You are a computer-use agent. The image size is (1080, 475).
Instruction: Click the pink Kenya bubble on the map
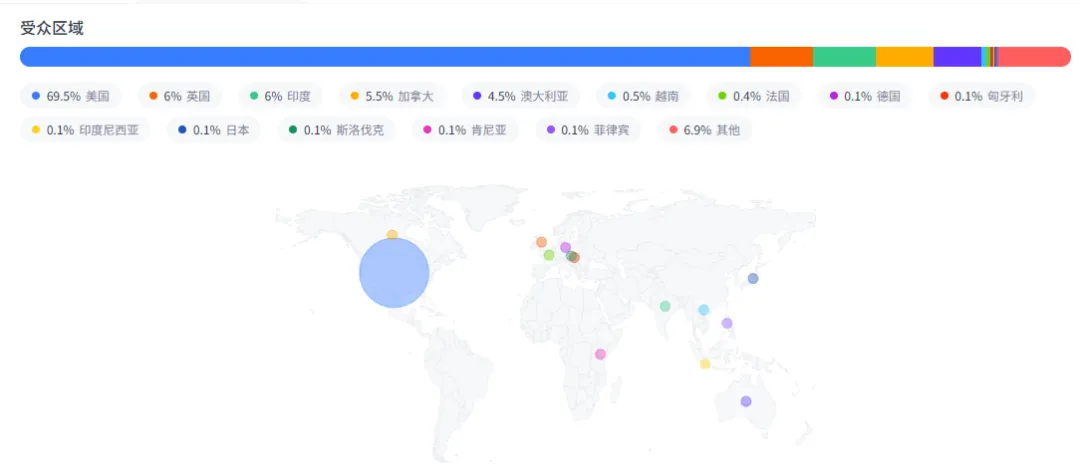tap(600, 354)
